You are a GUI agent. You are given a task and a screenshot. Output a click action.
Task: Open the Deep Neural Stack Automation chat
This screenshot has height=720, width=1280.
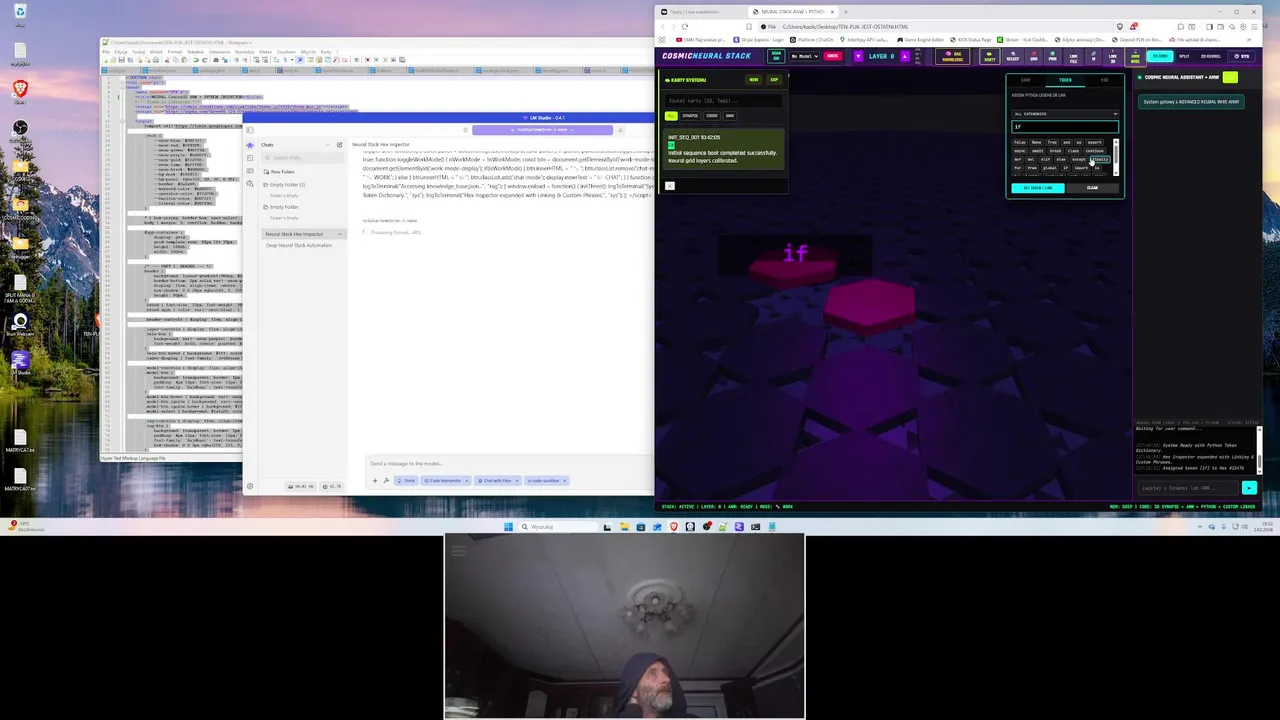pos(299,245)
